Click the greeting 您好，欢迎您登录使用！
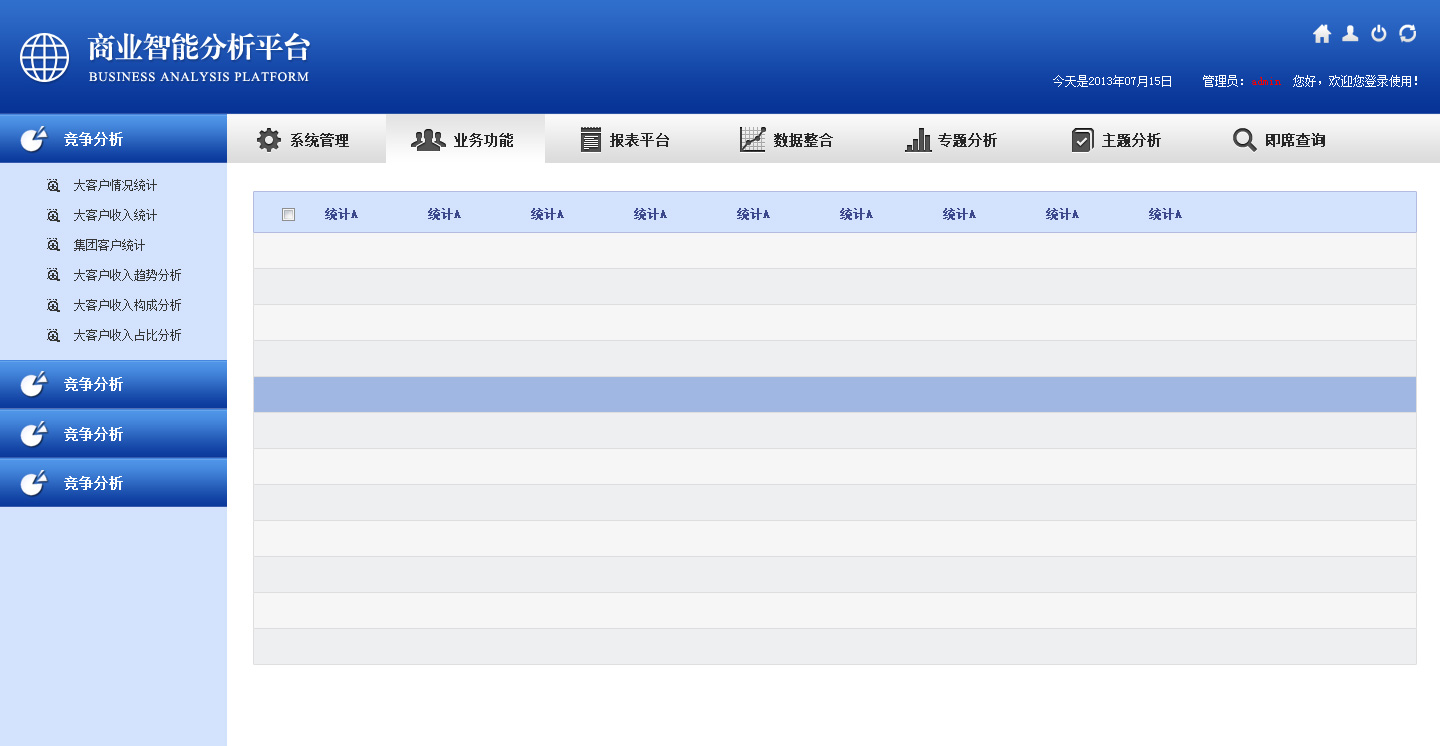1440x746 pixels. coord(1356,82)
